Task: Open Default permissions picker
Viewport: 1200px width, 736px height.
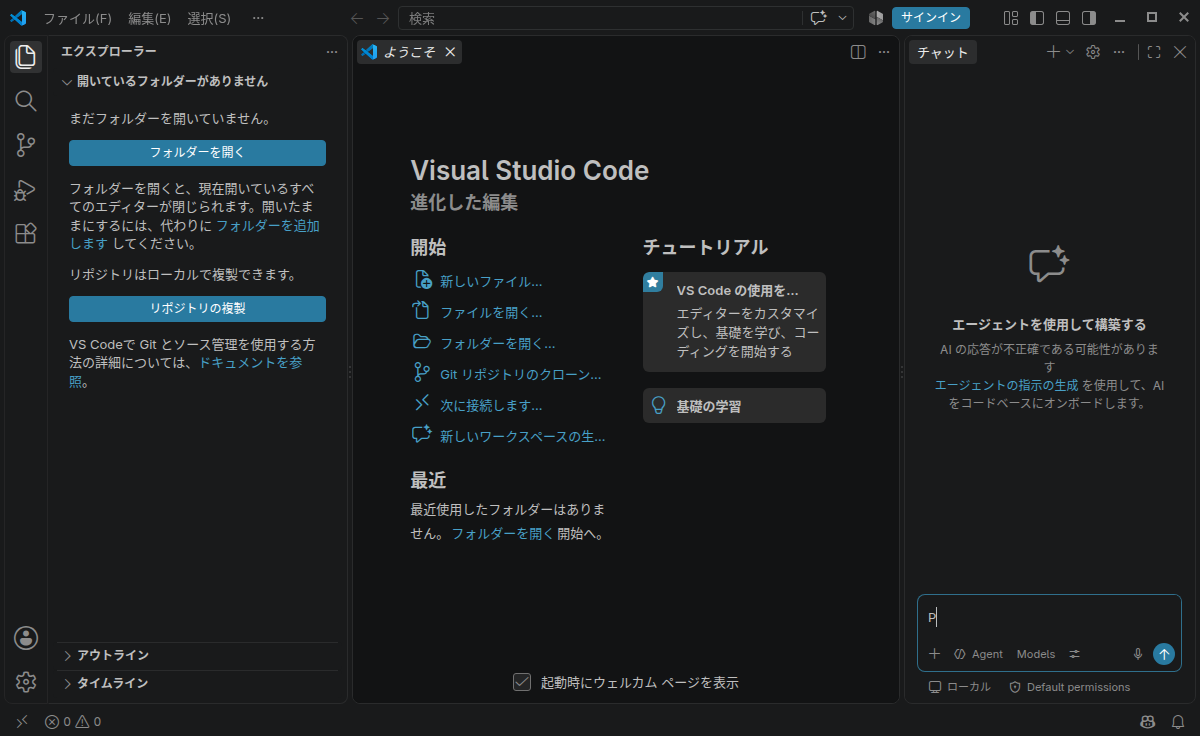Action: coord(1069,687)
